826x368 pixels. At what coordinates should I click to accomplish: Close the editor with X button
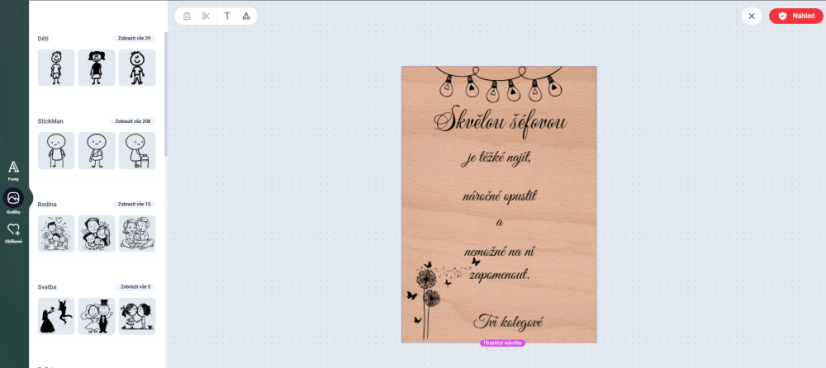[x=752, y=16]
